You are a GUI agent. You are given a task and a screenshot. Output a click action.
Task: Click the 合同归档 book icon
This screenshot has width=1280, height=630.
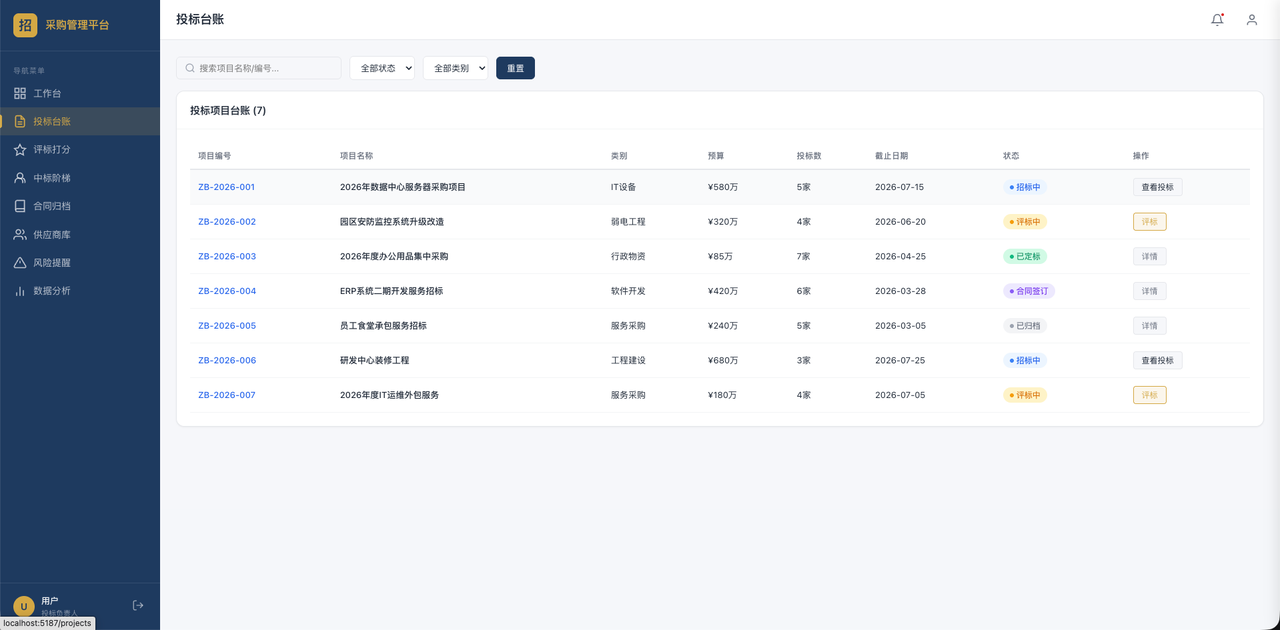(20, 206)
